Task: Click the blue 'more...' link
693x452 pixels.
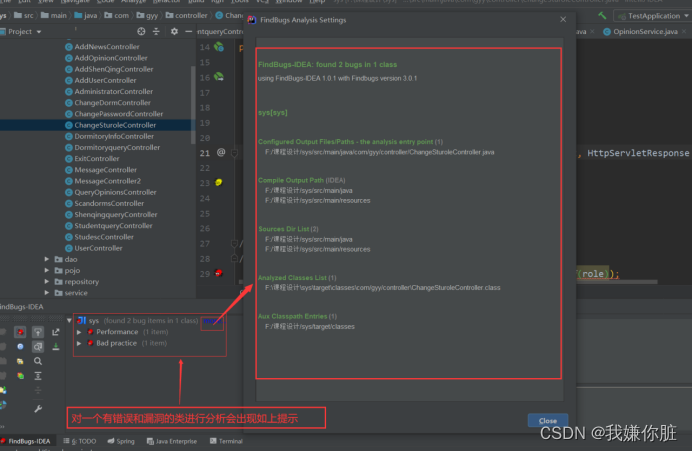Action: tap(213, 320)
